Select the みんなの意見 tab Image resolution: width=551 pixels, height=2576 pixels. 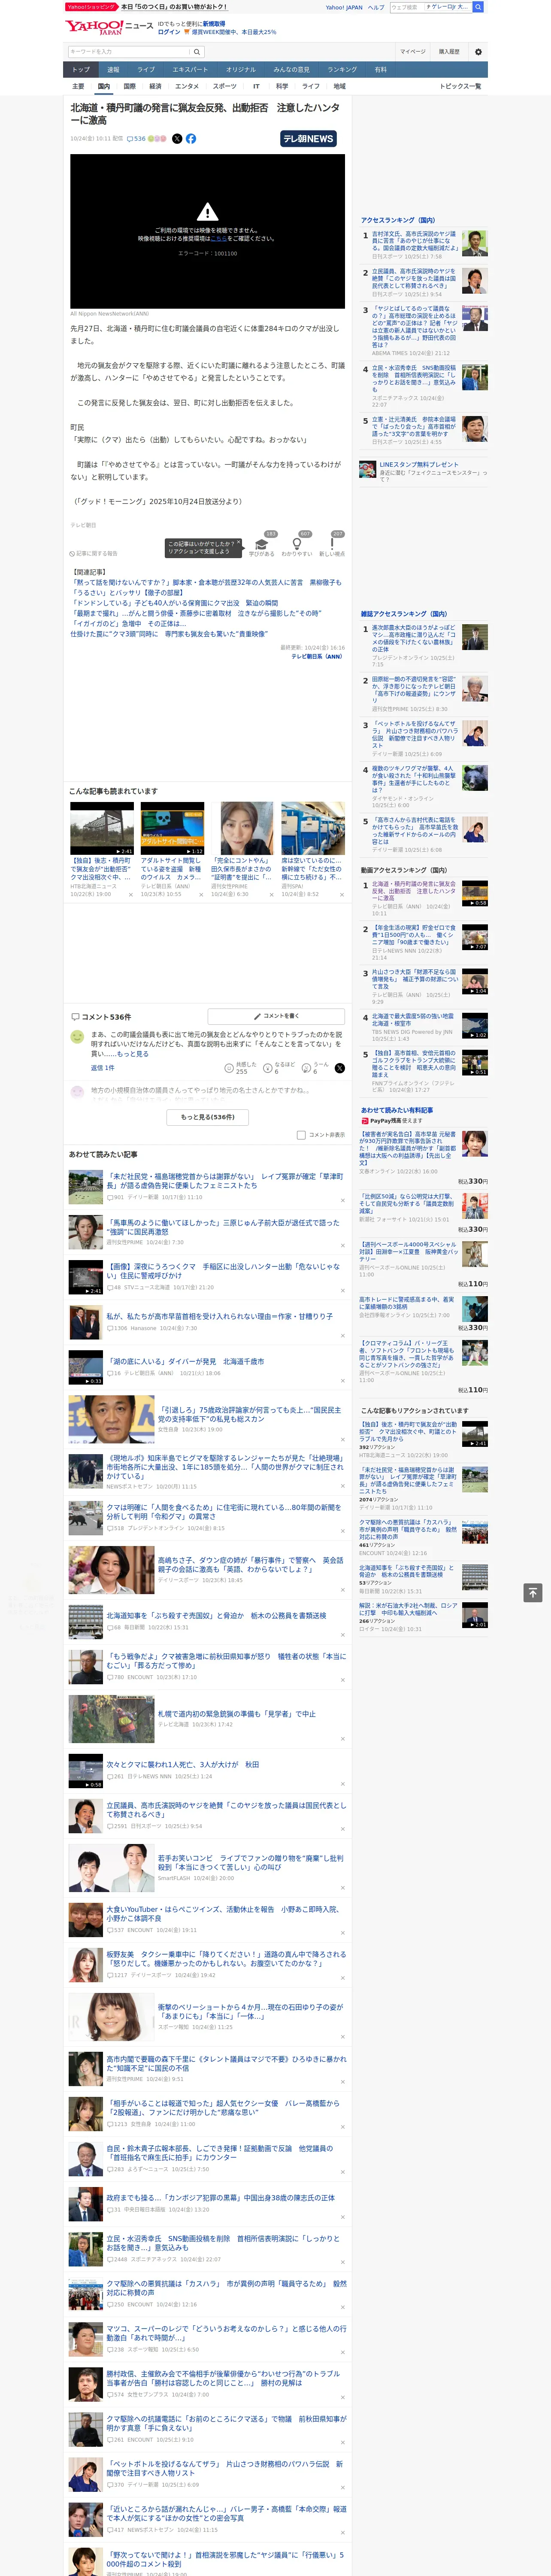click(x=292, y=70)
